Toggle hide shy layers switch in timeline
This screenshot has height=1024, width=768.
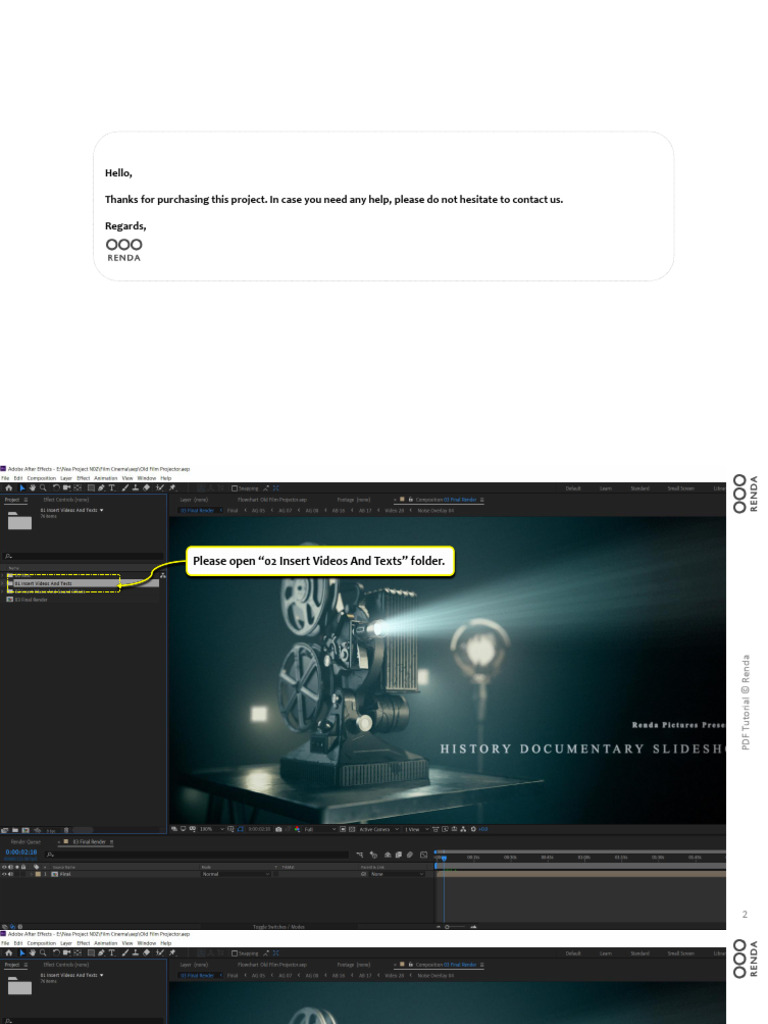(x=388, y=855)
